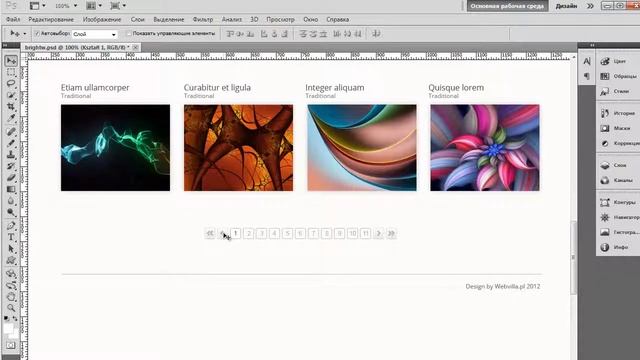Select the Quick Selection tool

tap(11, 96)
